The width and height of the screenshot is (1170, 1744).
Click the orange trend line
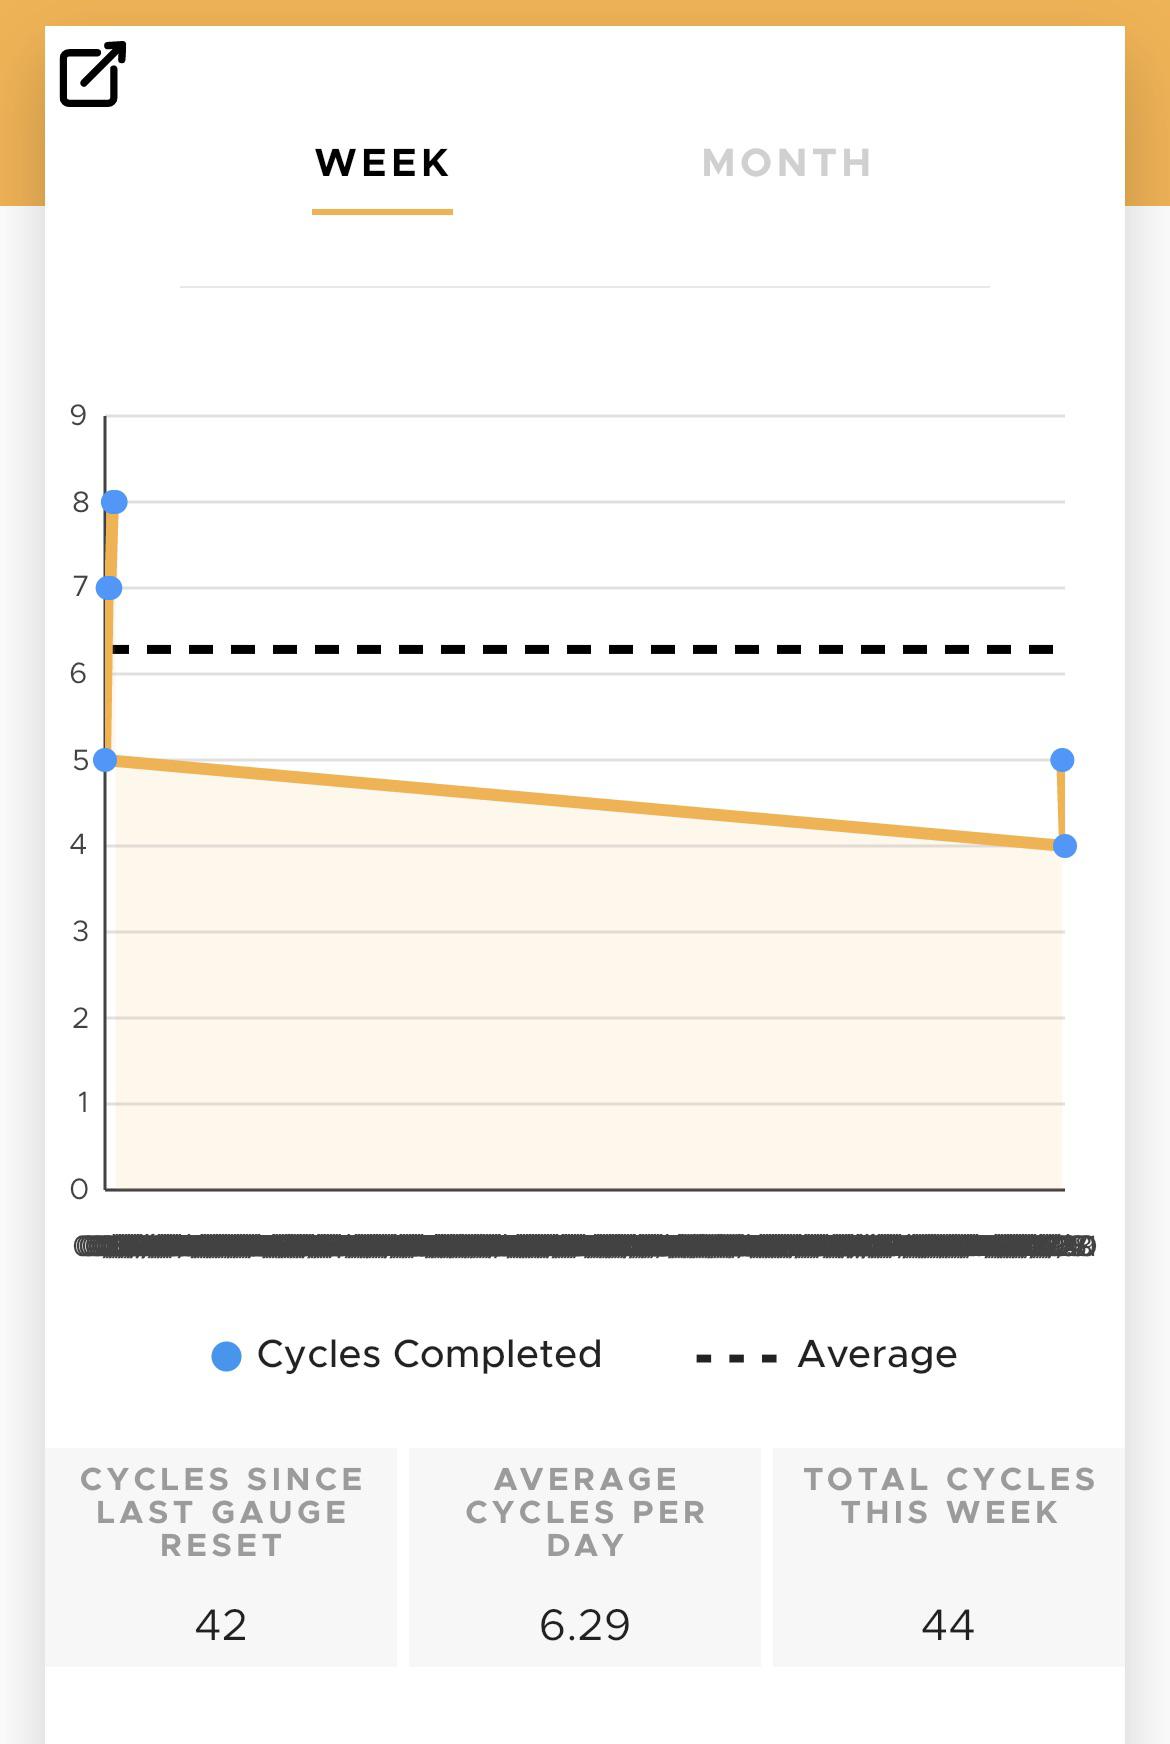[x=584, y=803]
